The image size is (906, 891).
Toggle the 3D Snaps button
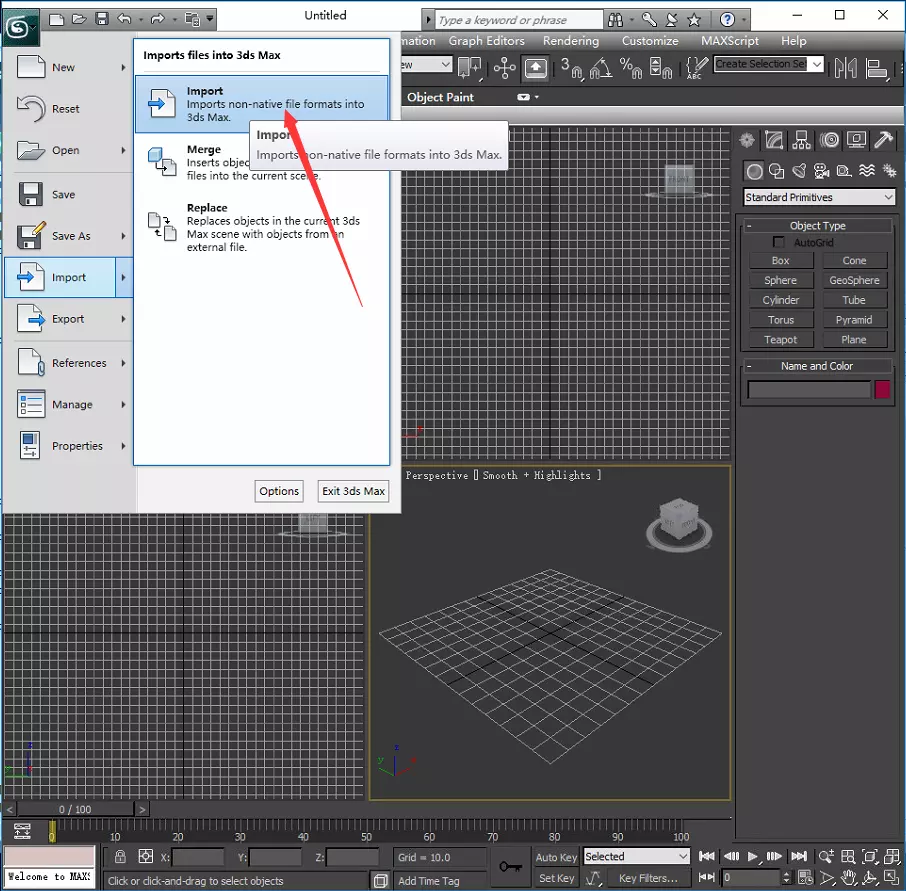coord(571,68)
